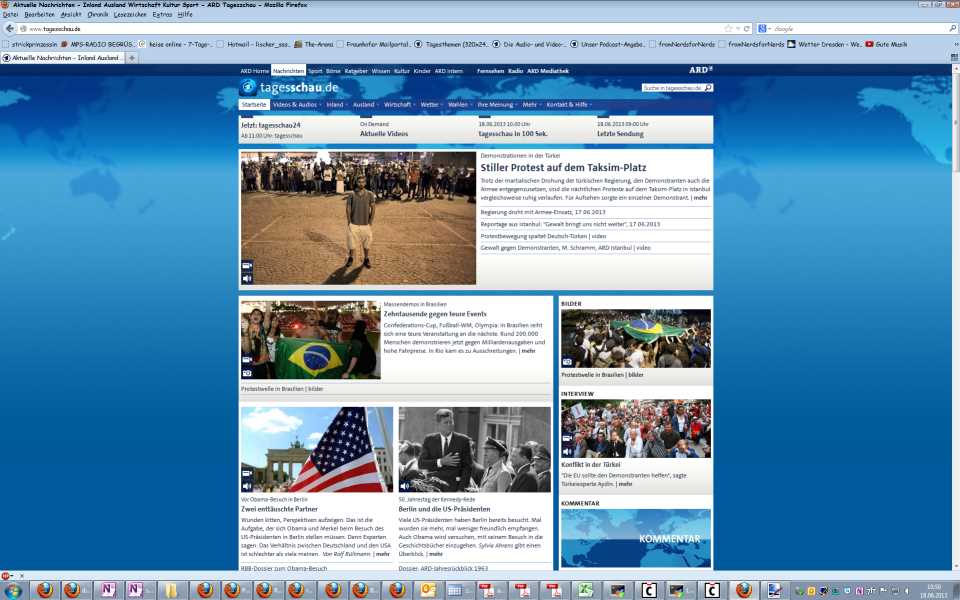This screenshot has width=960, height=600.
Task: Open article 'Berlin und die US-Präsidenten'
Action: pos(444,509)
